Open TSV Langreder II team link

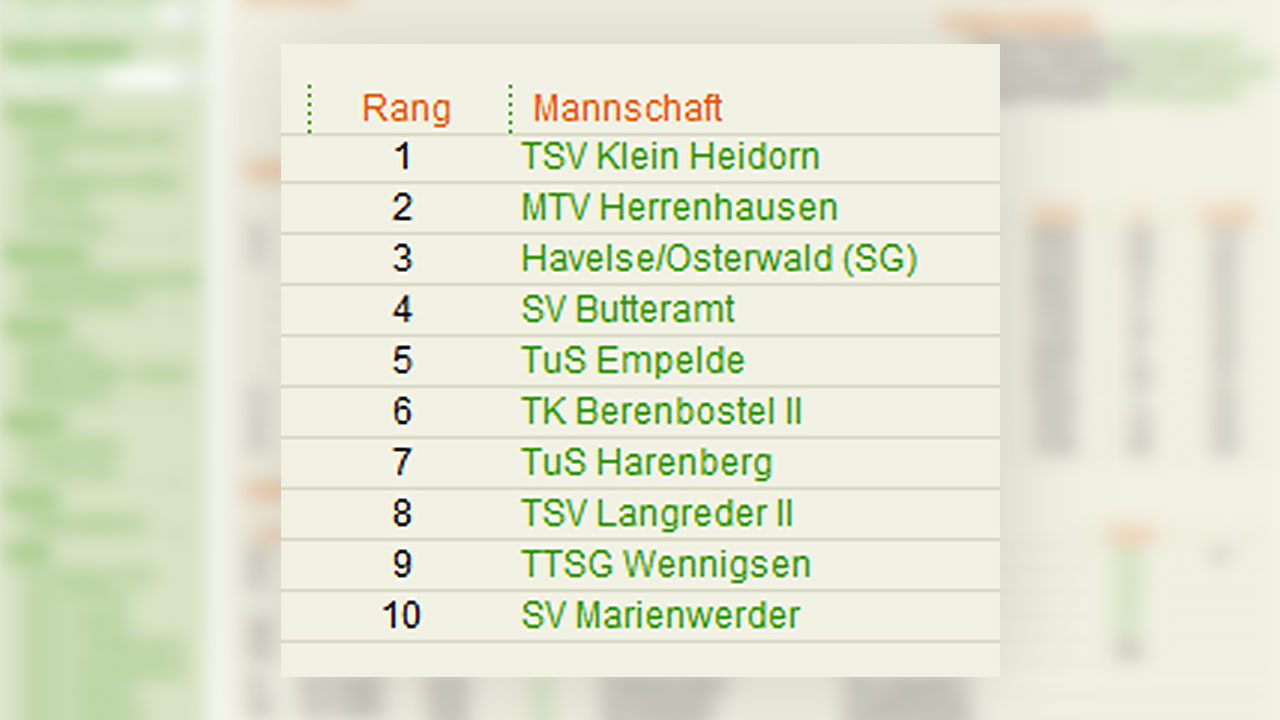coord(657,514)
